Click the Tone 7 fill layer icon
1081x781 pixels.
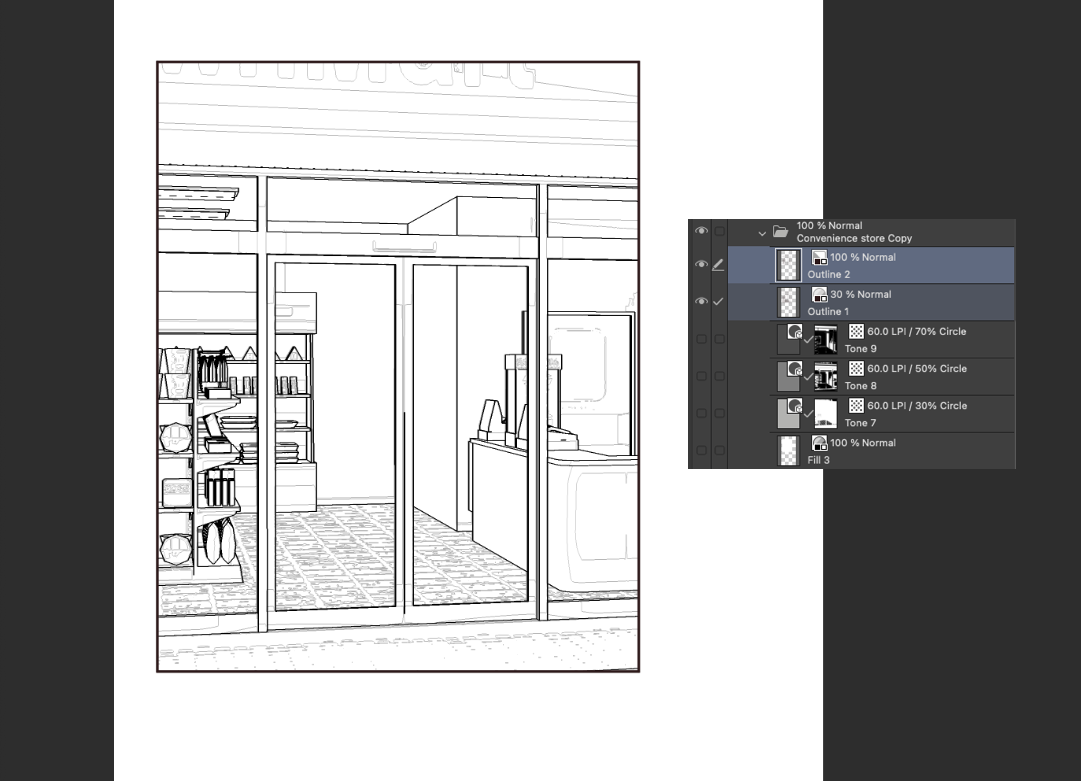[794, 406]
